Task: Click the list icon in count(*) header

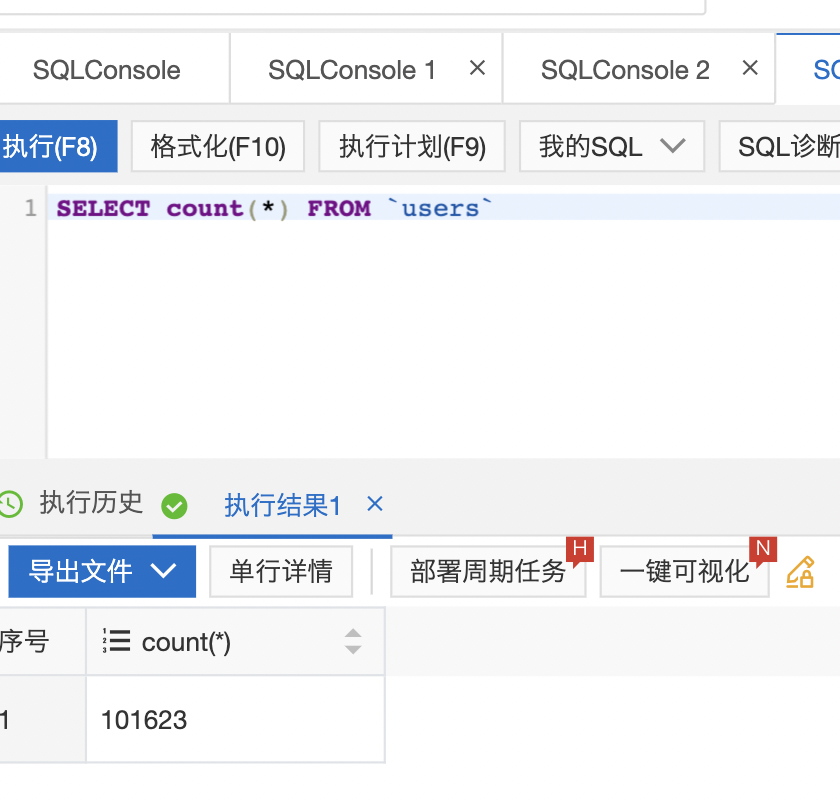Action: [117, 641]
